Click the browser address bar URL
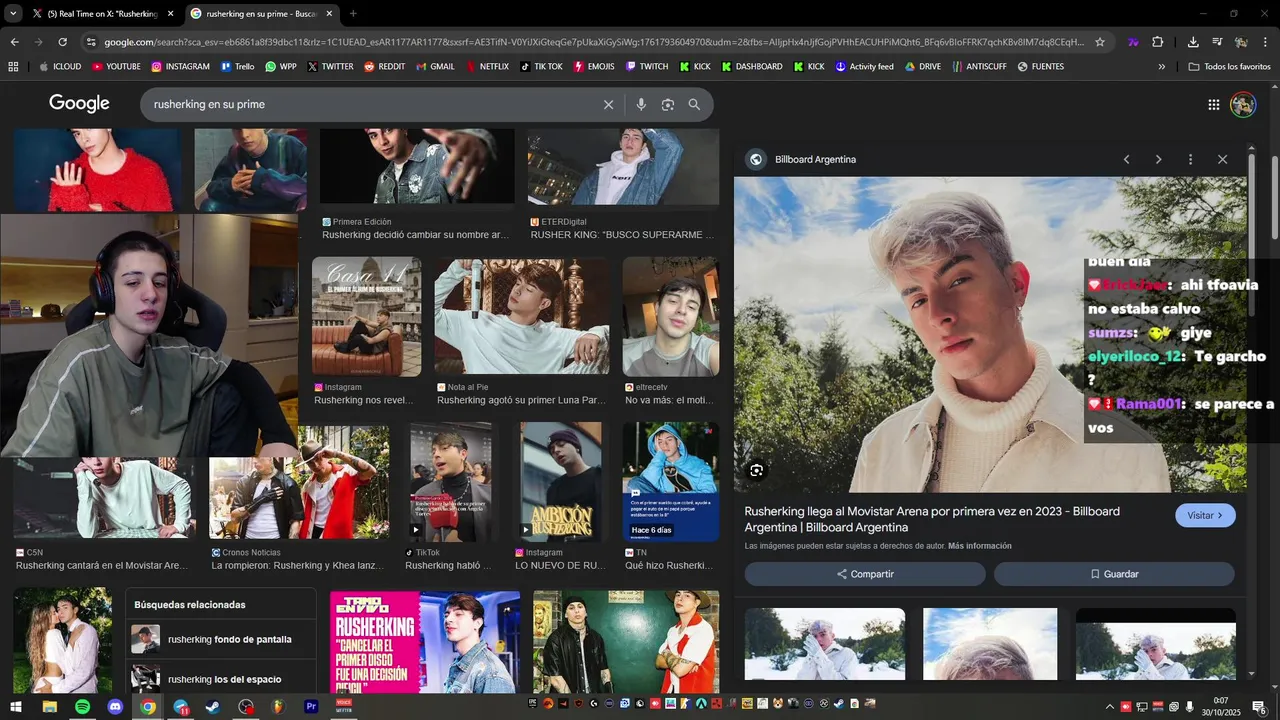The height and width of the screenshot is (720, 1280). [594, 42]
